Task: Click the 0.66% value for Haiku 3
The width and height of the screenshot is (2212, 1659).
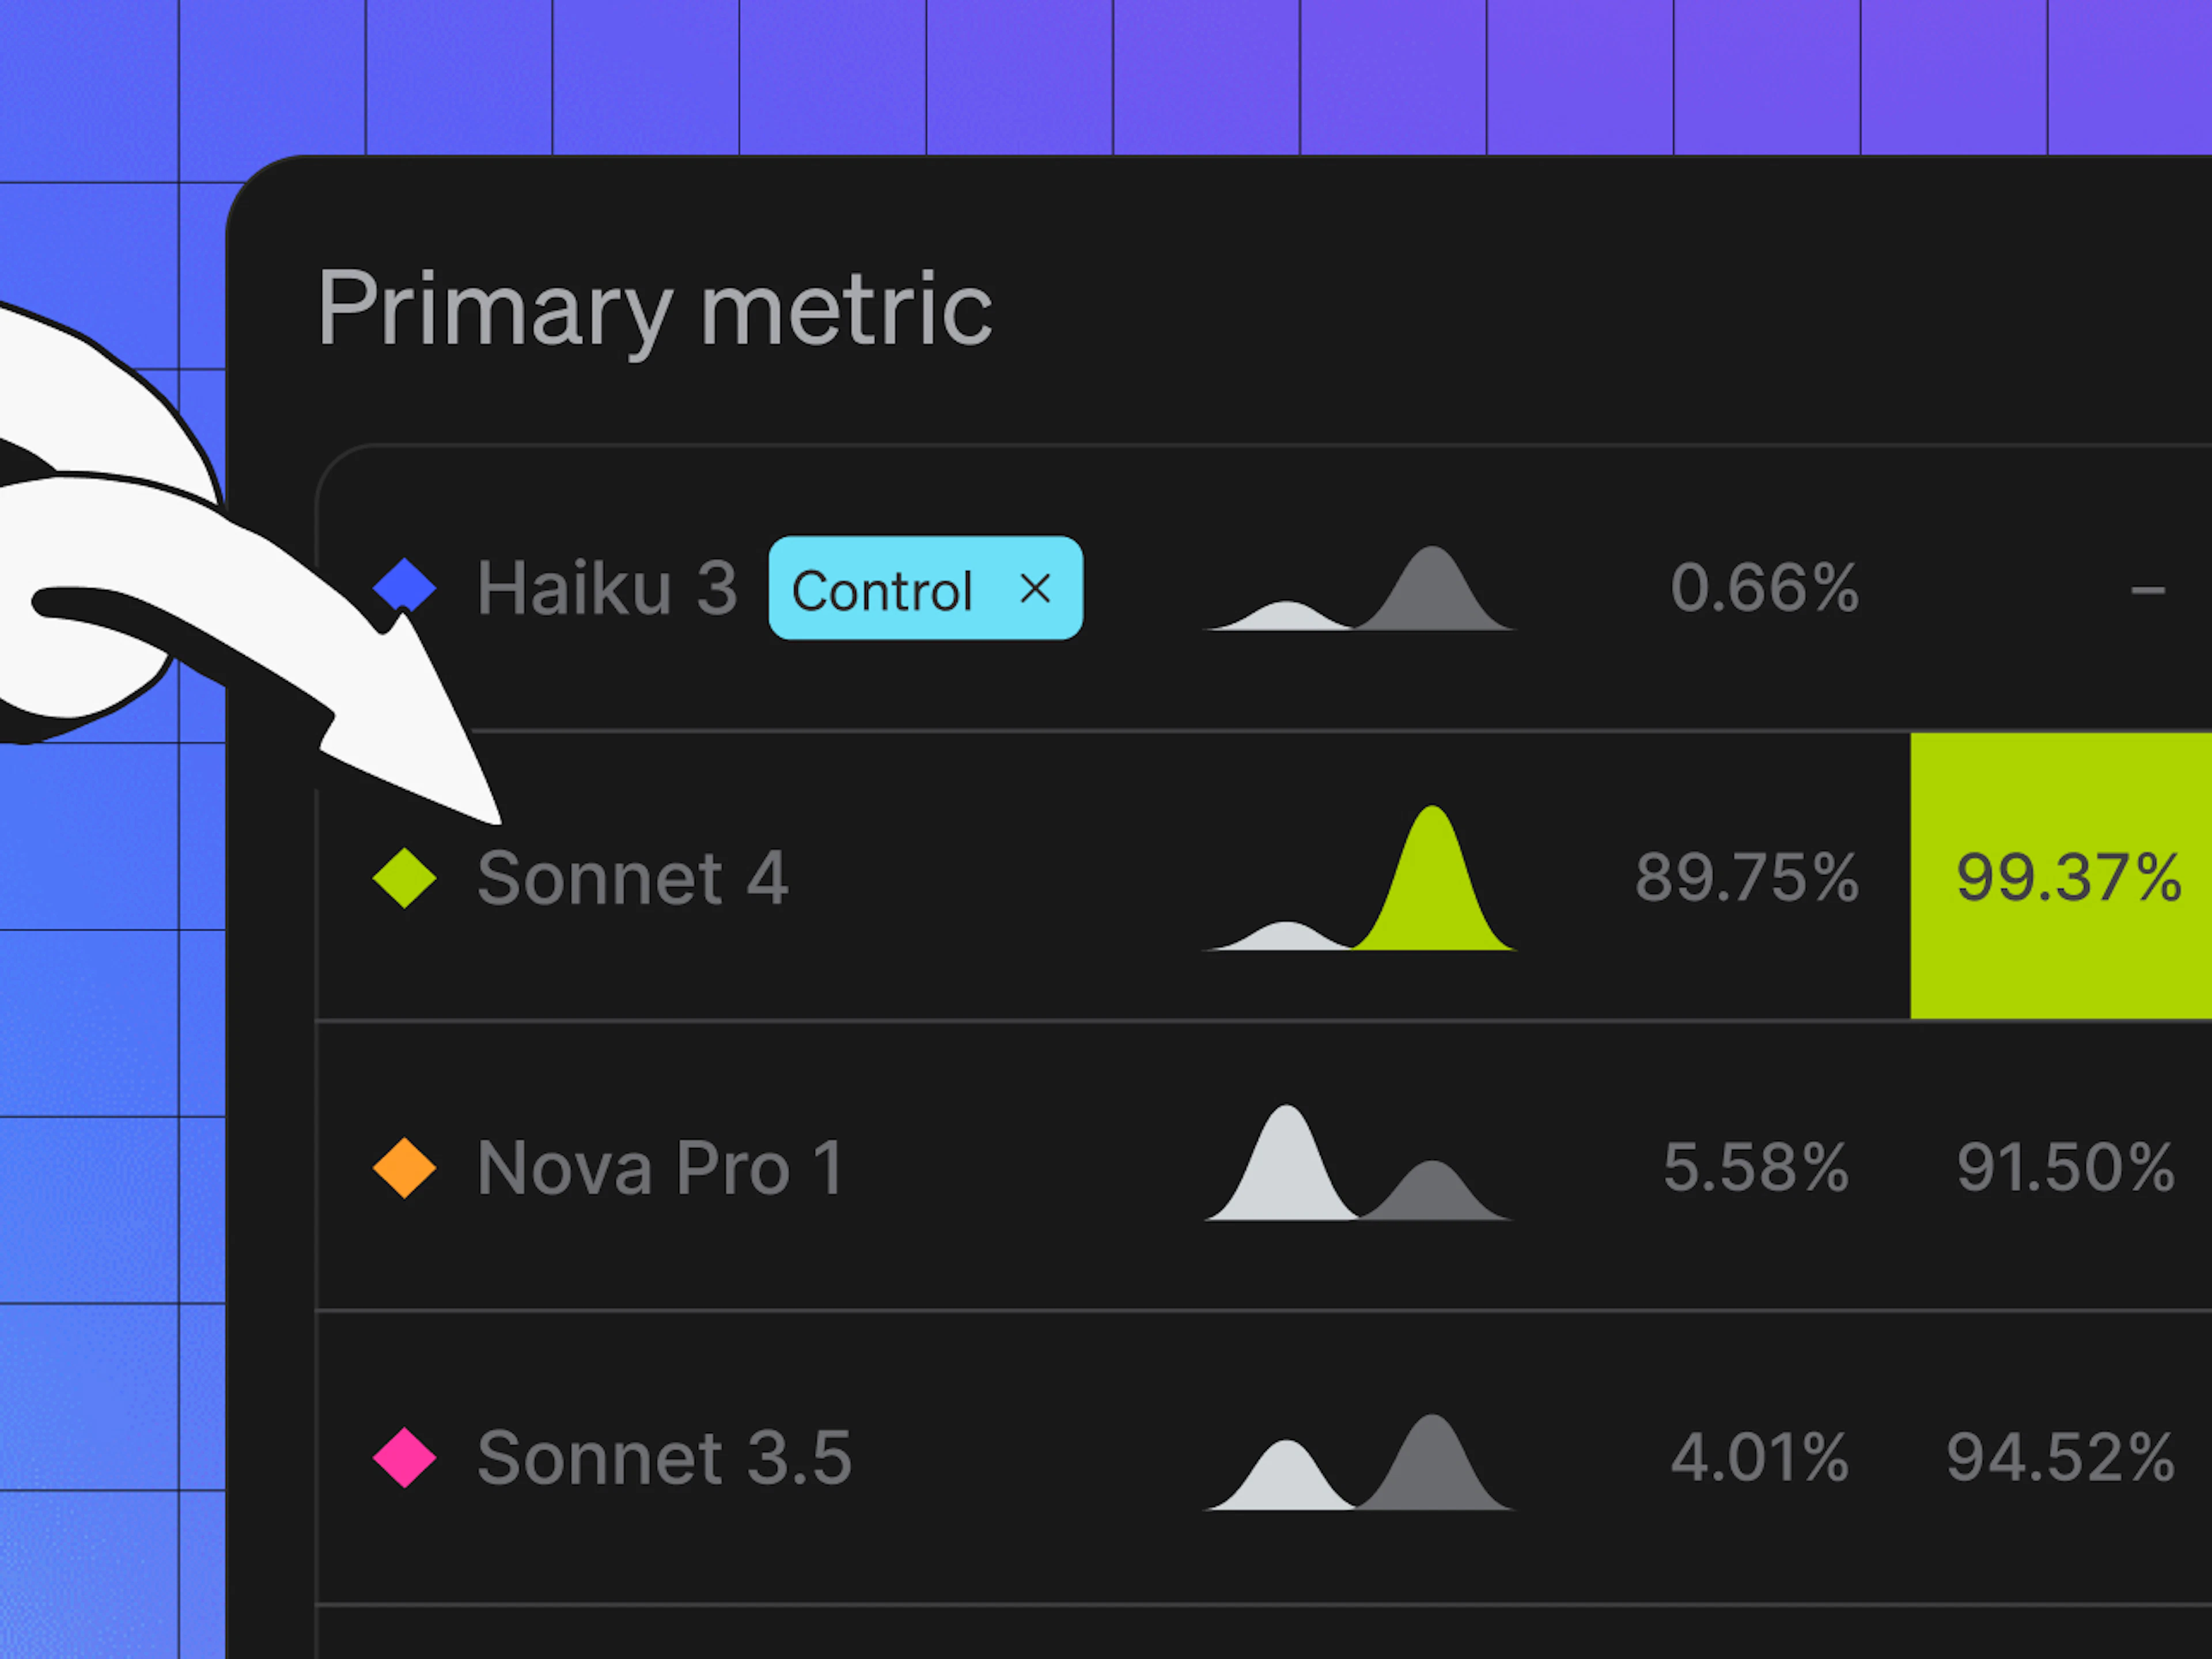Action: [1765, 587]
